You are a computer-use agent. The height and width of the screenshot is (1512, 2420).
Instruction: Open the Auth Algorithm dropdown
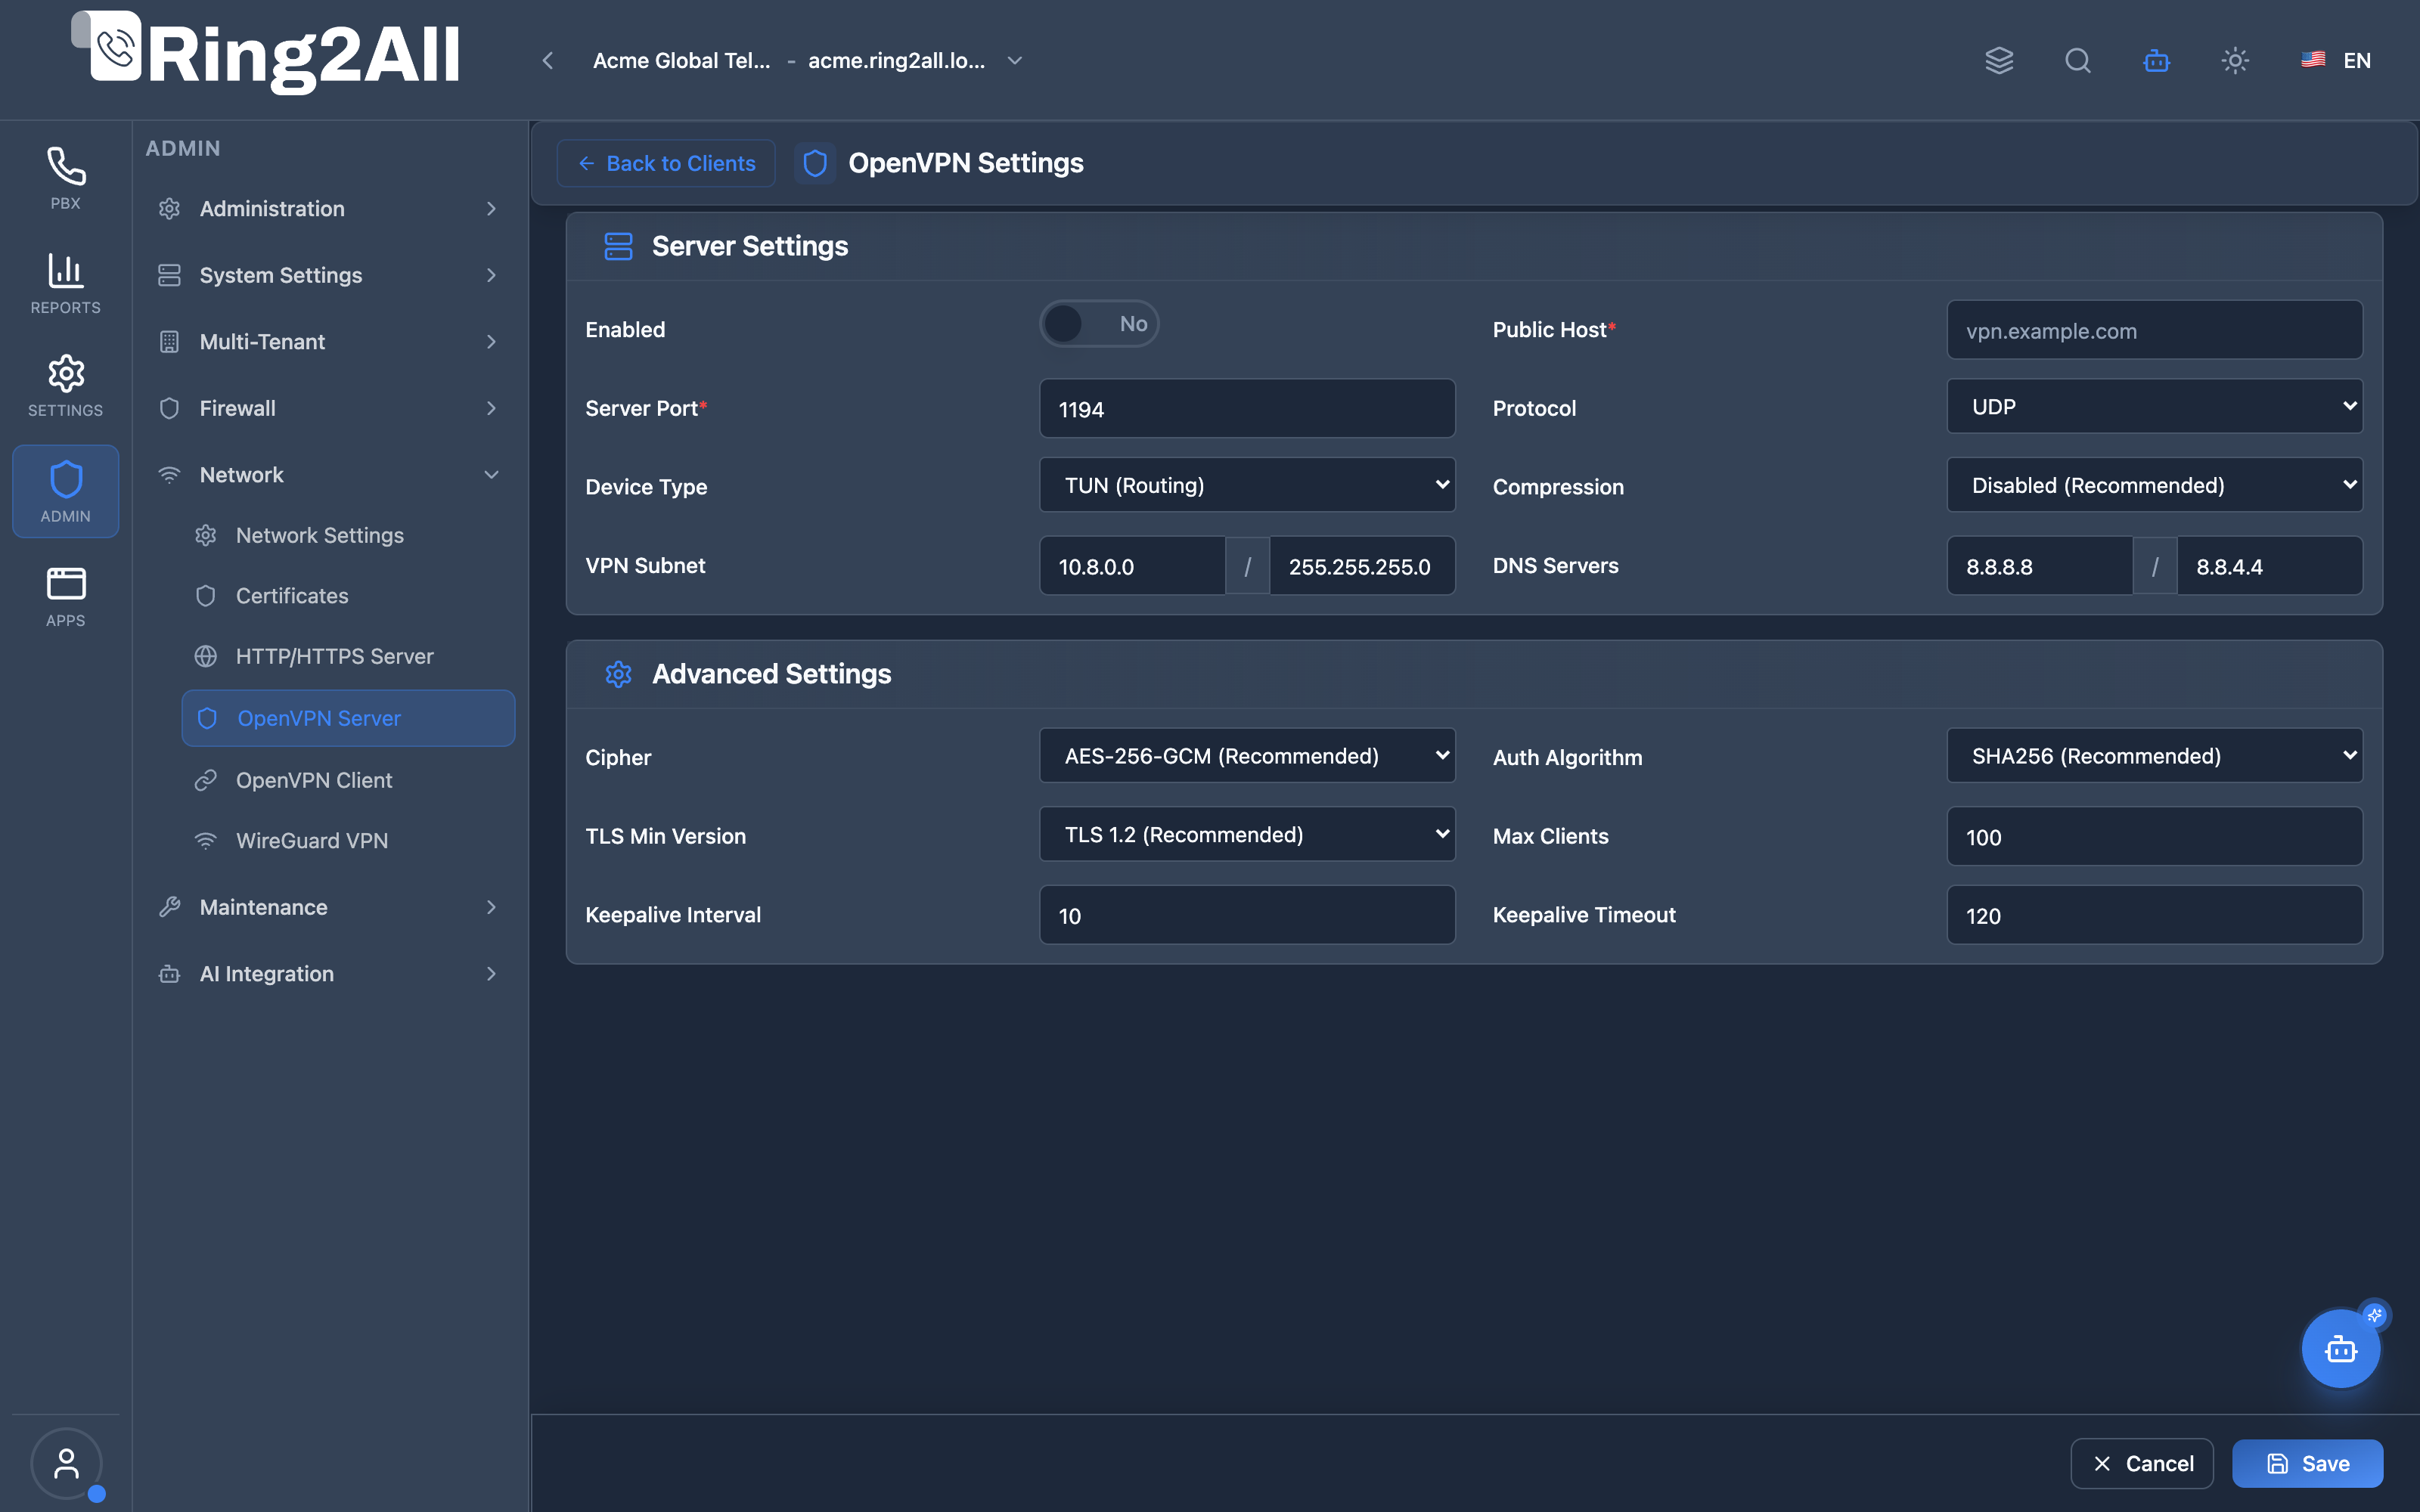tap(2155, 756)
